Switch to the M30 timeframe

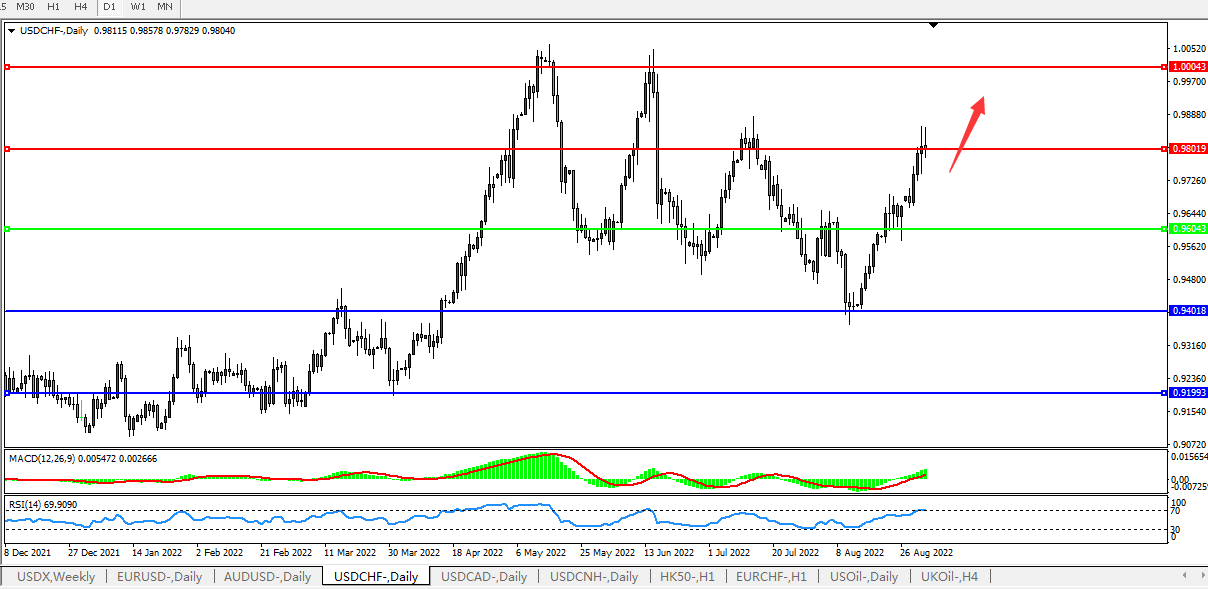[x=27, y=7]
